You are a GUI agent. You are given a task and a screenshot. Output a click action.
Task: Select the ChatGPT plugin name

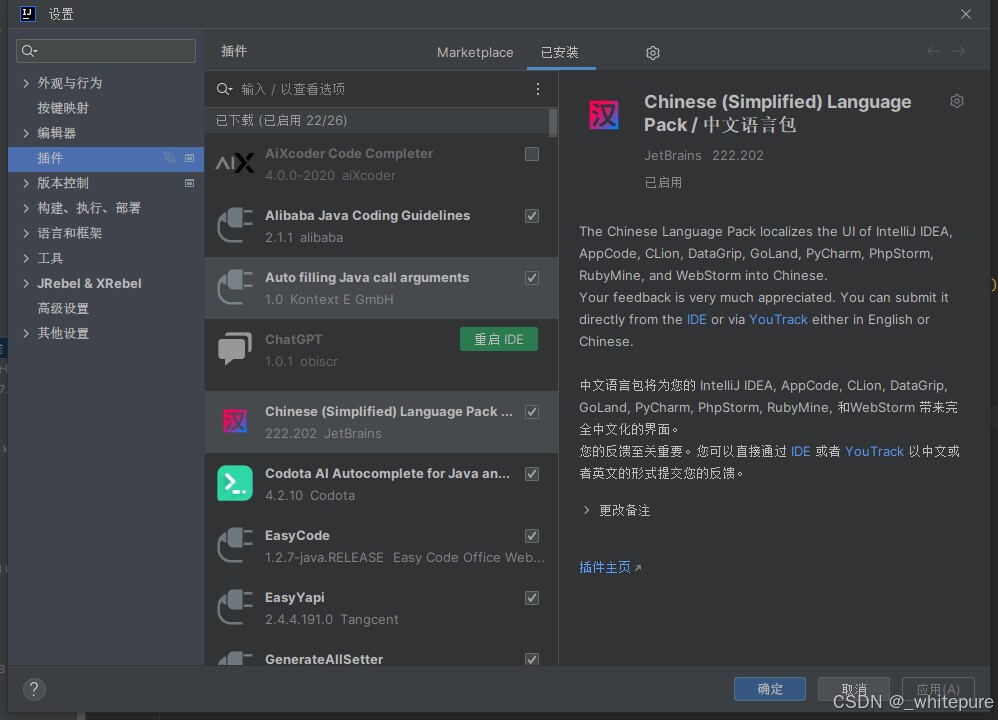[293, 339]
